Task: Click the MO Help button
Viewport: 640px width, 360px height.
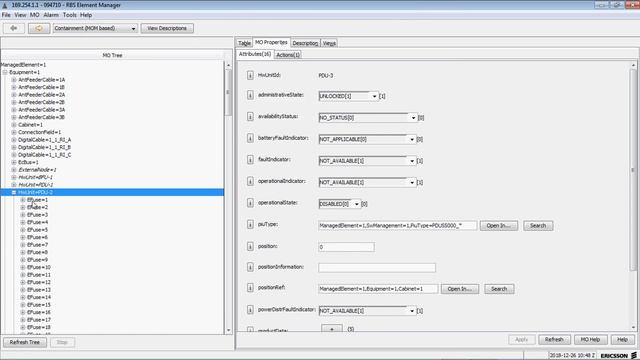Action: (590, 339)
